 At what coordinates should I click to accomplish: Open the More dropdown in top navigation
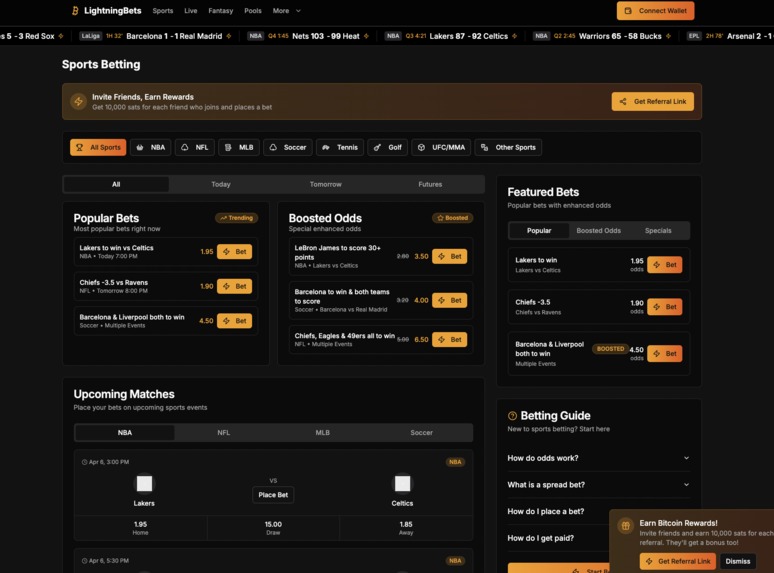tap(286, 10)
